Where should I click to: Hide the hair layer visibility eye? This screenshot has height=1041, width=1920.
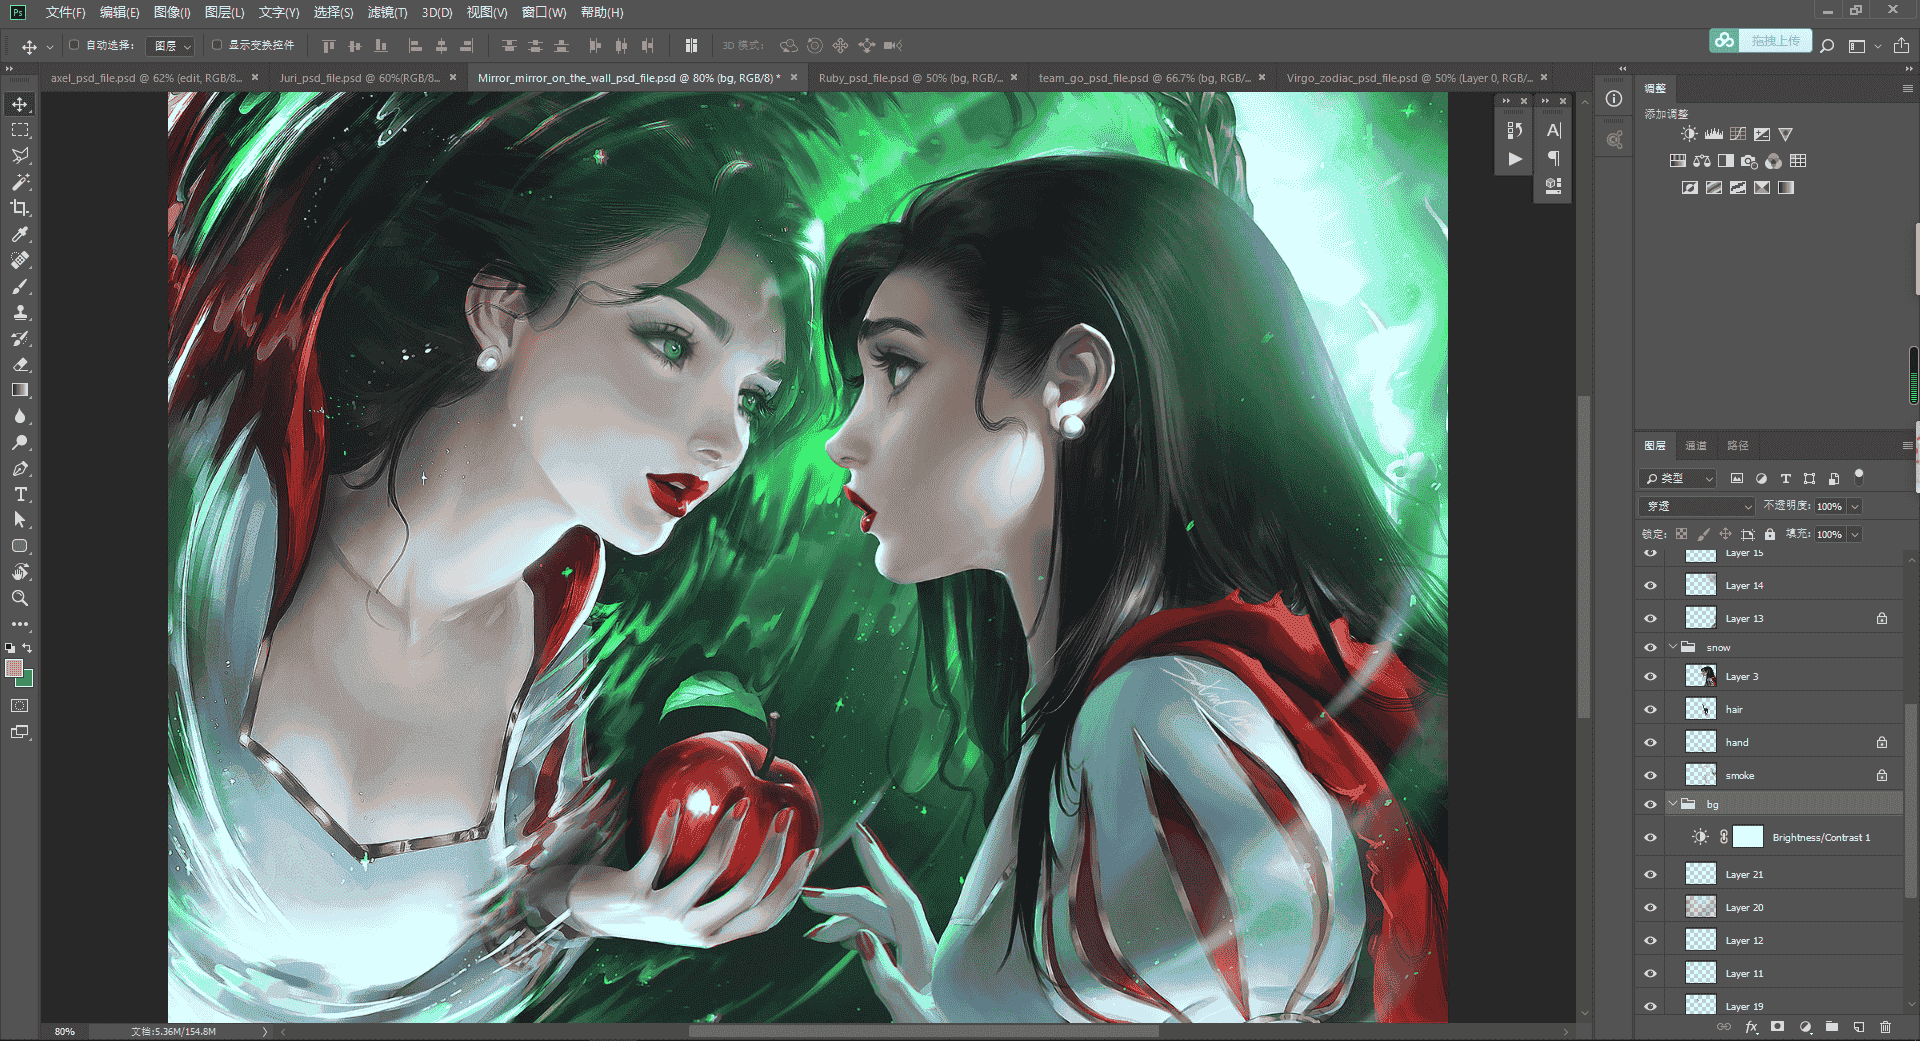pos(1650,710)
